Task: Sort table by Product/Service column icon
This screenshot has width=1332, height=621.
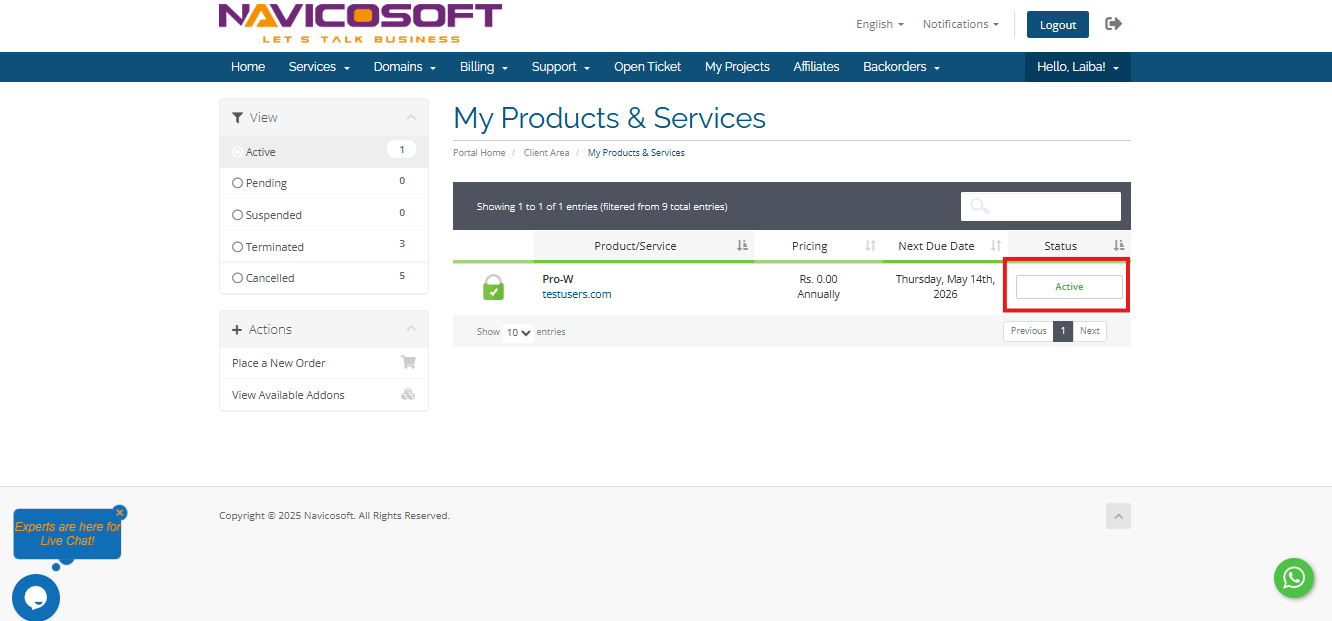Action: (x=742, y=246)
